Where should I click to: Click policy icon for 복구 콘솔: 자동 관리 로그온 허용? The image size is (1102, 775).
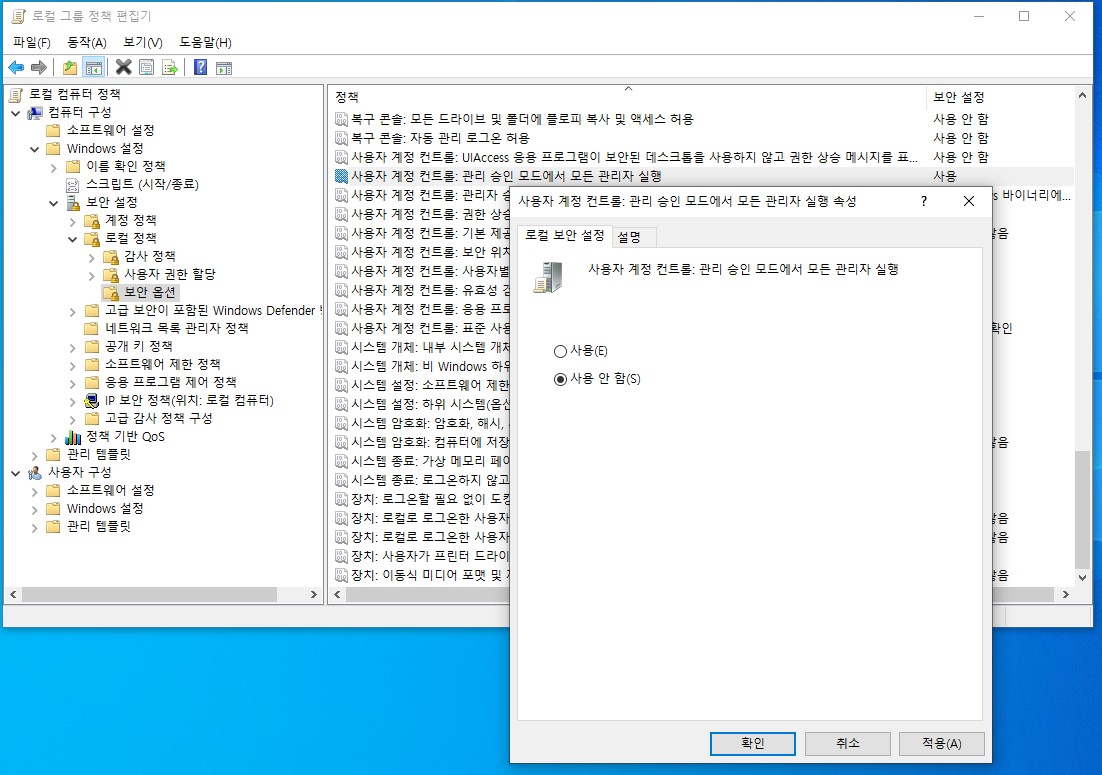(342, 138)
